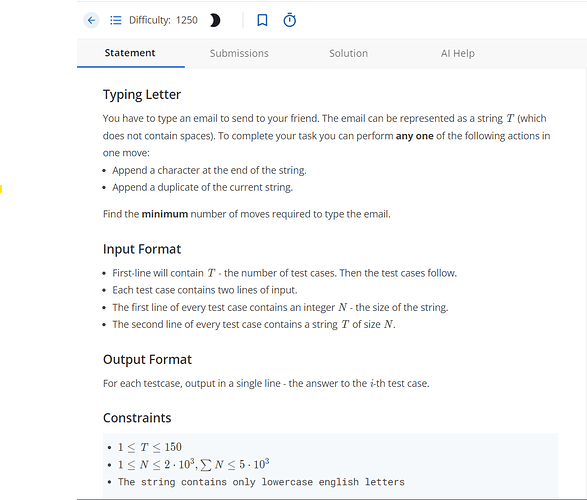This screenshot has height=500, width=587.
Task: Click the Typing Letter title
Action: coord(142,95)
